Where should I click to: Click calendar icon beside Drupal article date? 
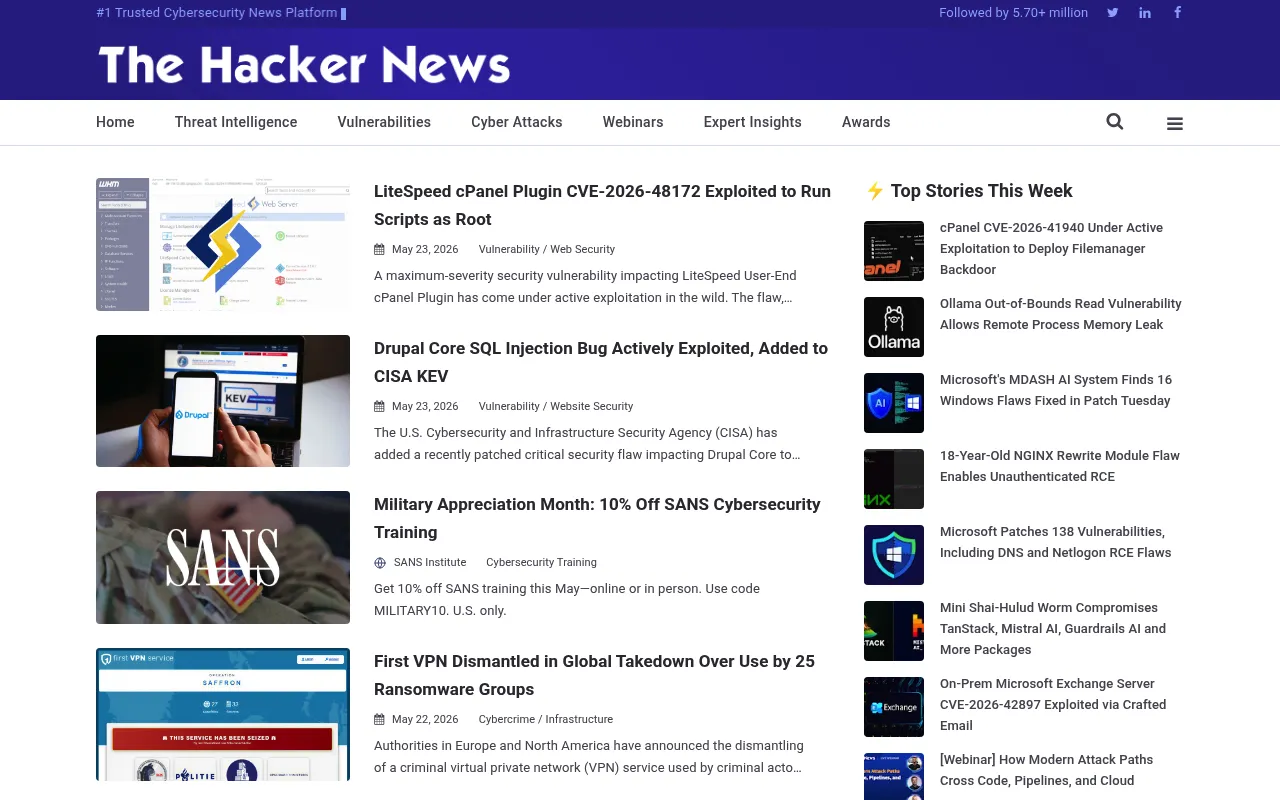click(x=379, y=407)
